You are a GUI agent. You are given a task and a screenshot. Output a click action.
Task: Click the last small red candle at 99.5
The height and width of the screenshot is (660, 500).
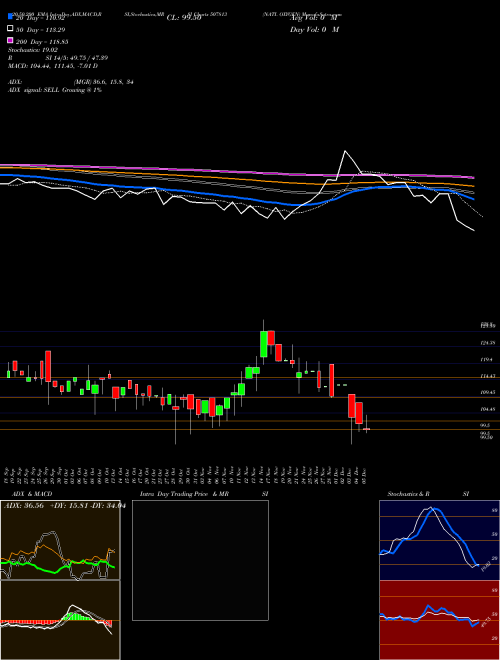tap(367, 429)
